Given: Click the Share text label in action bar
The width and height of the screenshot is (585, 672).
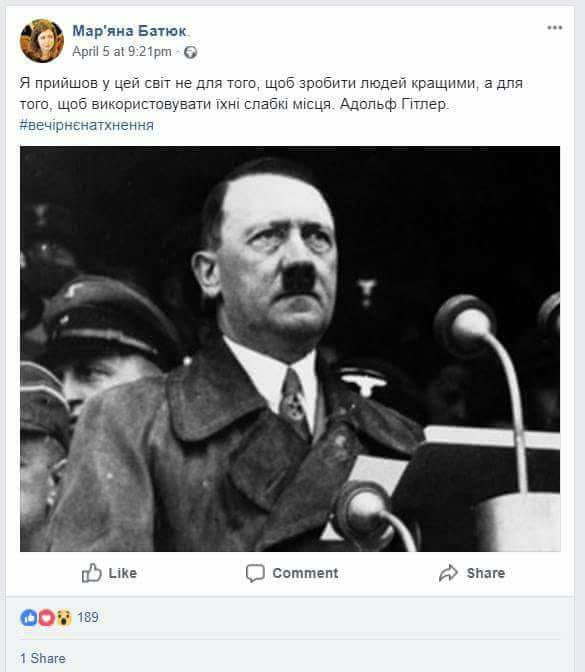Looking at the screenshot, I should pyautogui.click(x=486, y=573).
